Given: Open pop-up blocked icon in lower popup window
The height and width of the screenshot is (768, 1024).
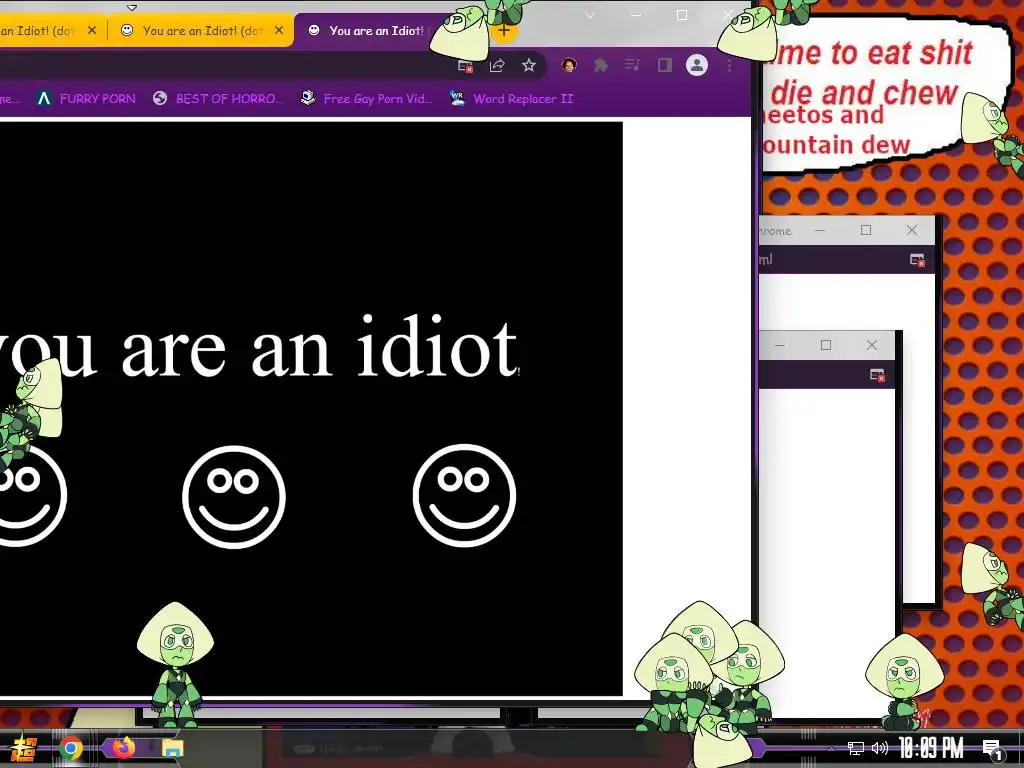Looking at the screenshot, I should click(x=877, y=375).
